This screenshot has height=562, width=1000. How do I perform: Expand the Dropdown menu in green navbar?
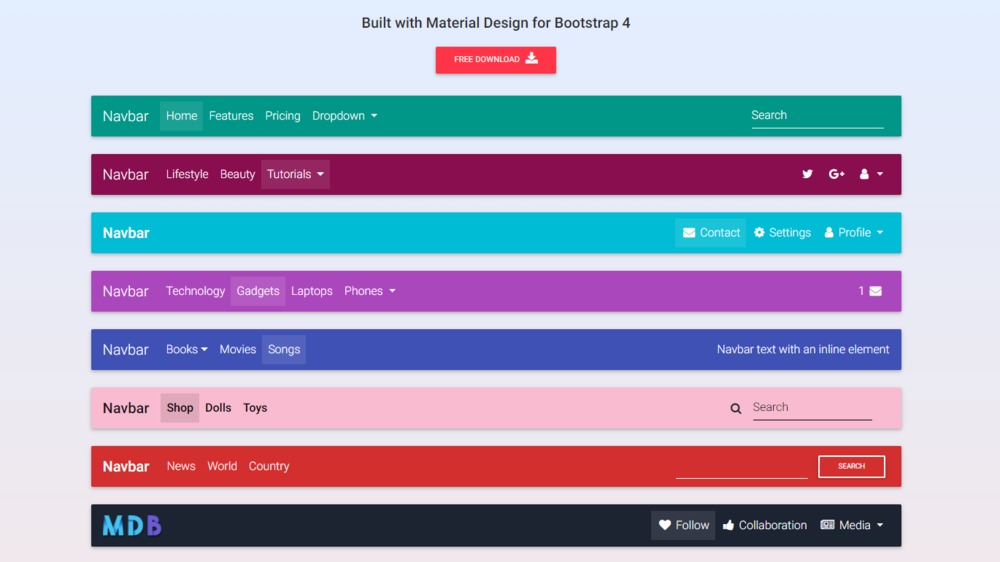click(x=344, y=116)
